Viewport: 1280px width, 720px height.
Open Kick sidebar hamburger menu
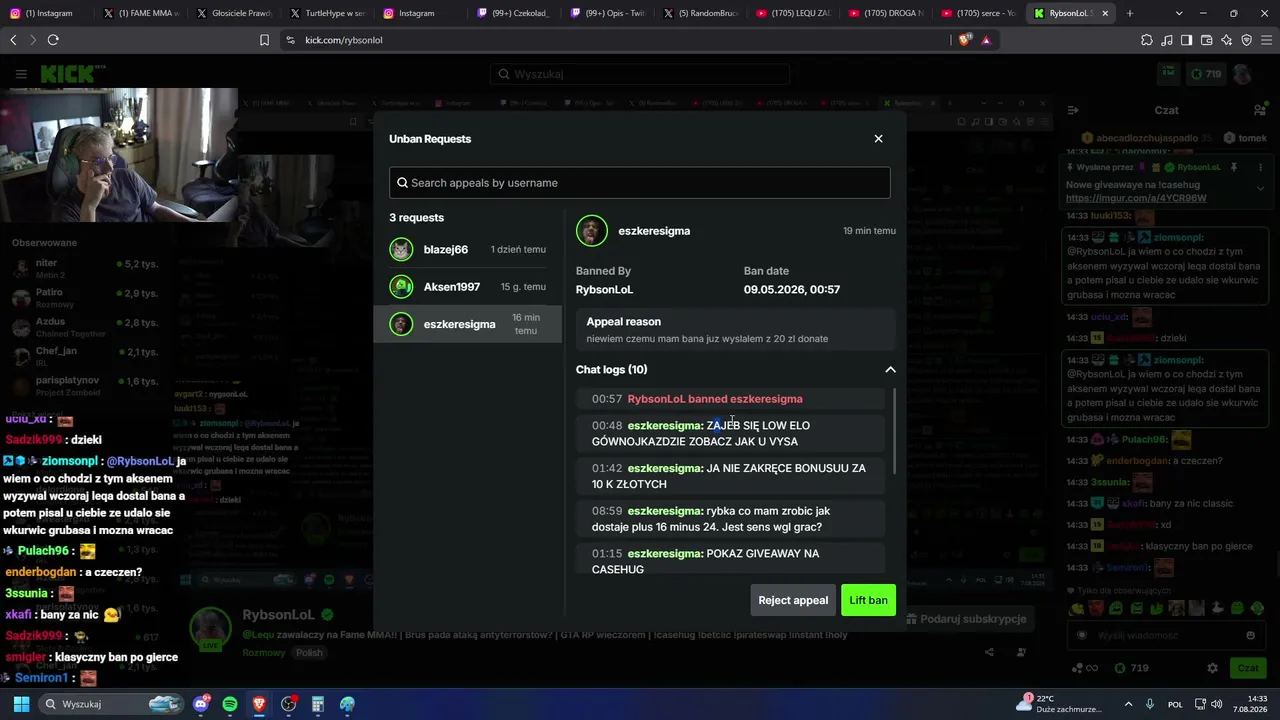point(21,74)
